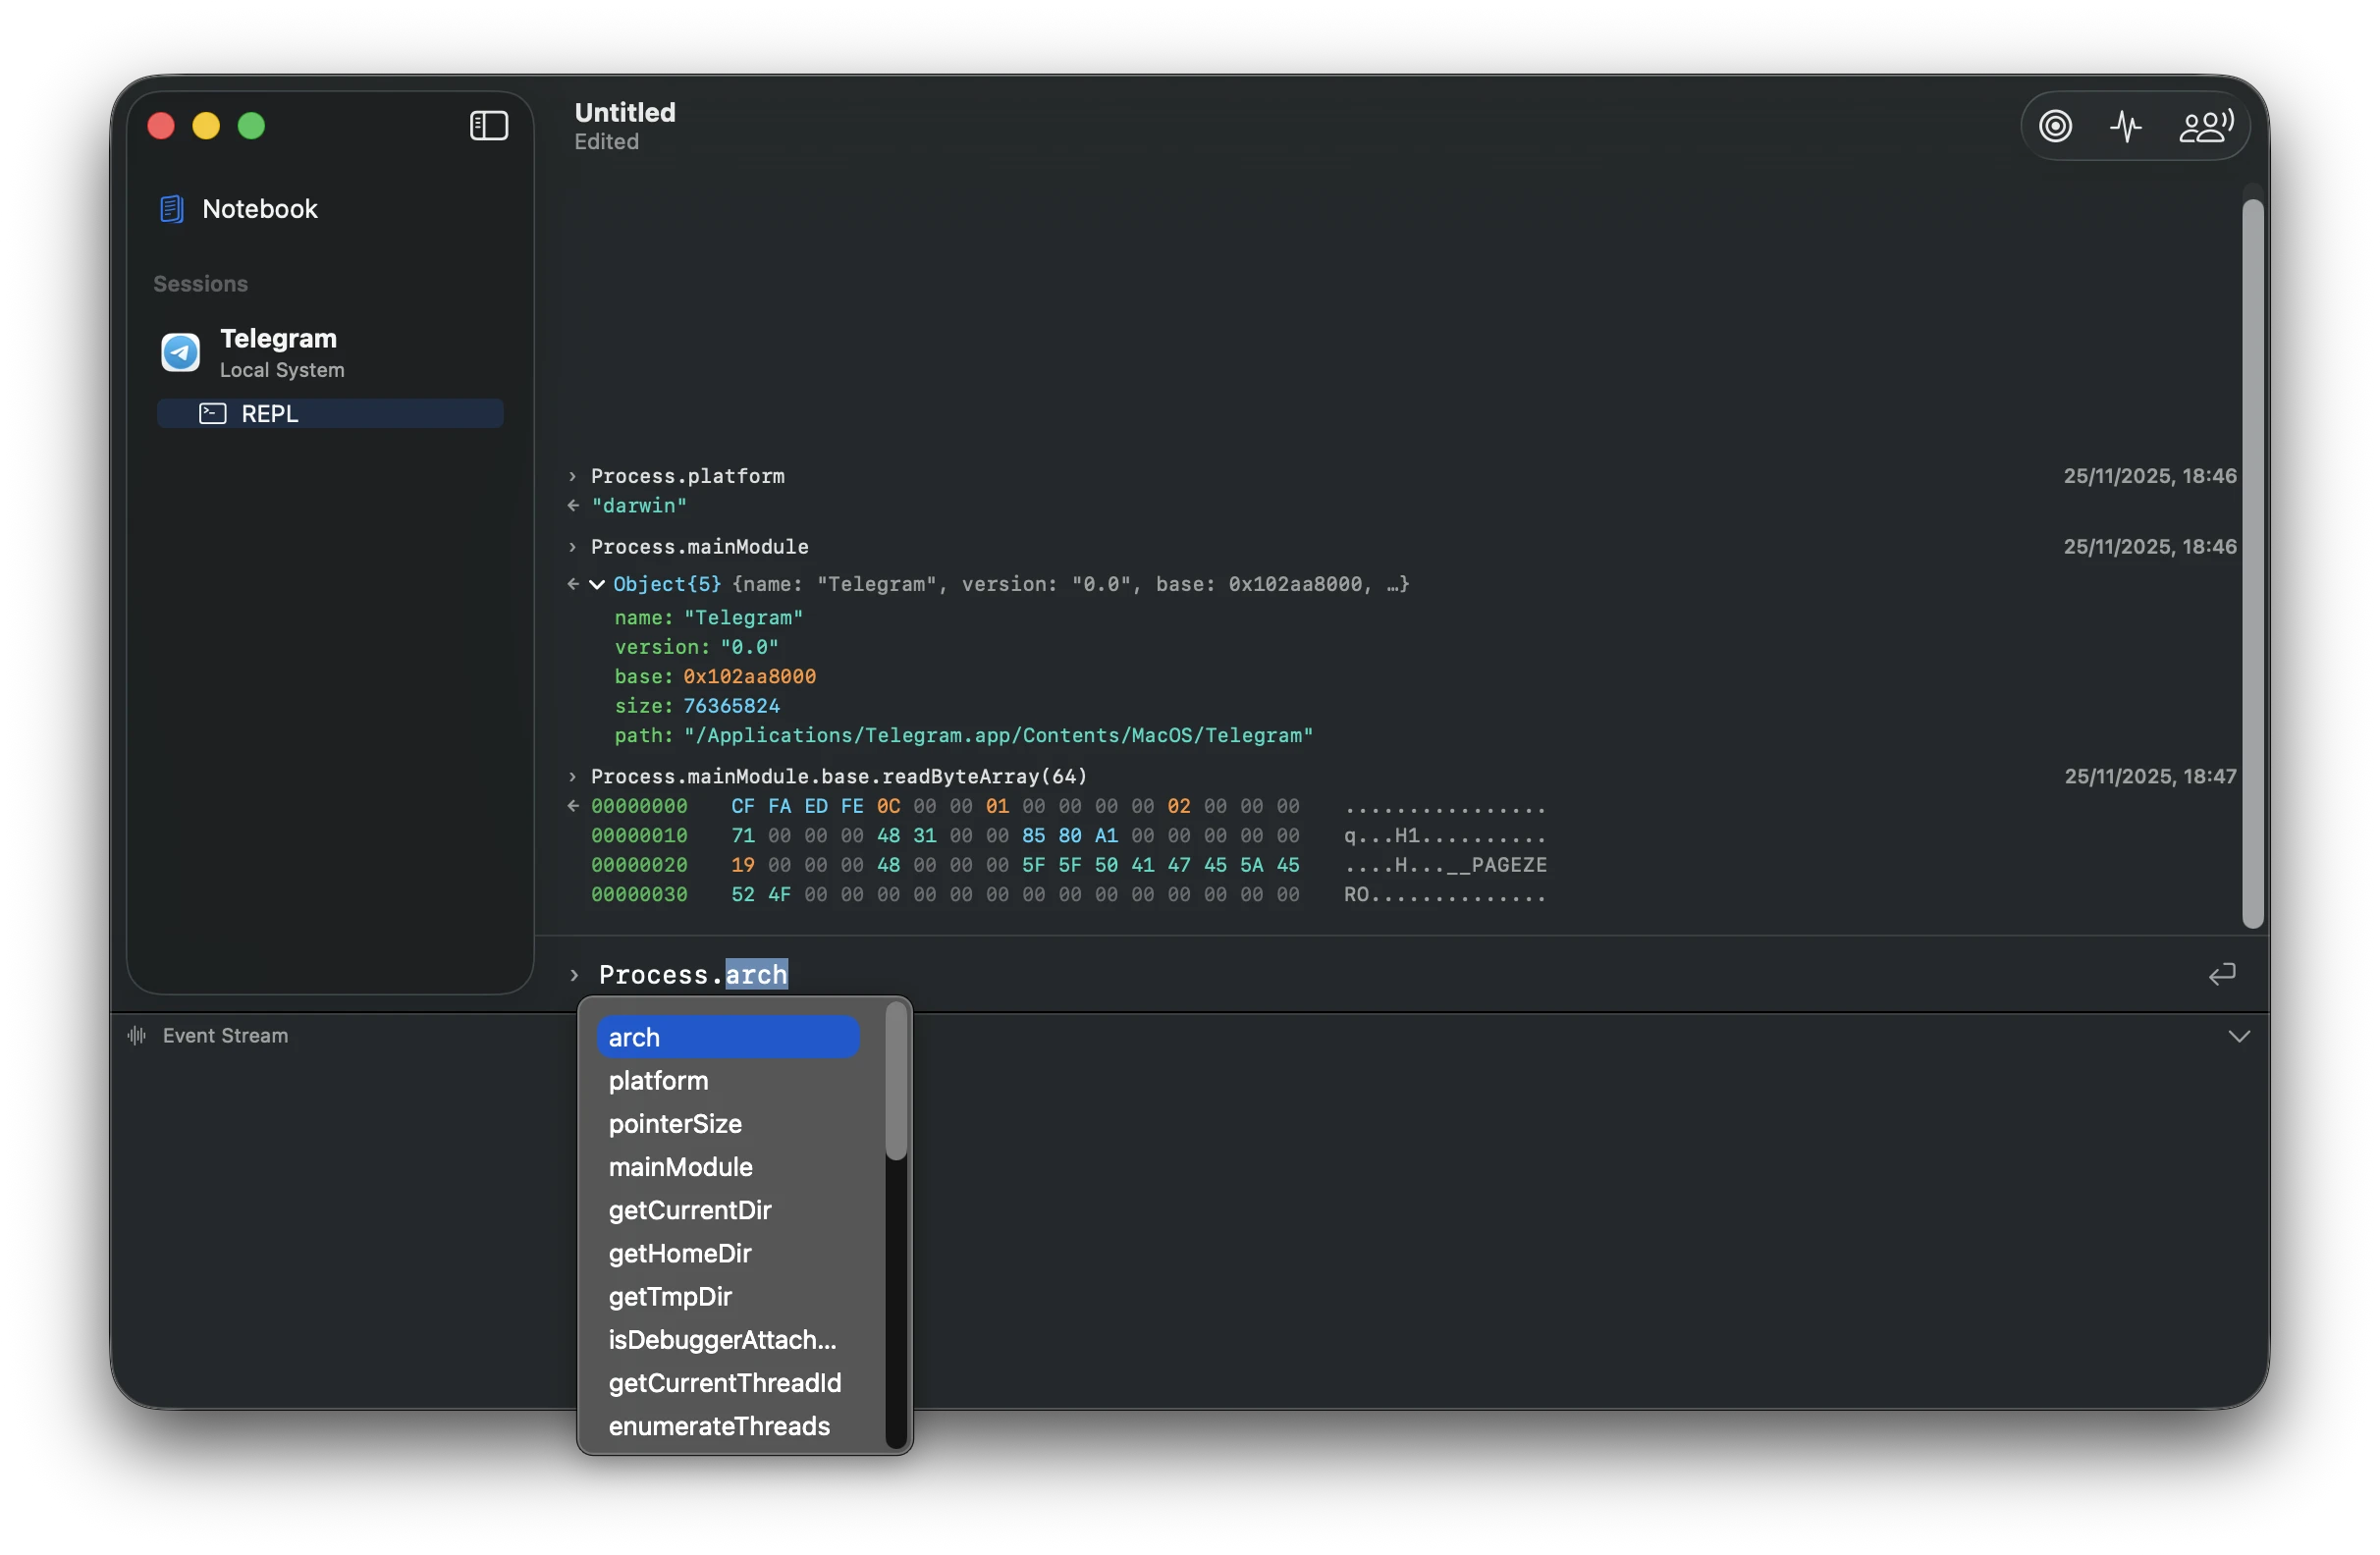Open the Notebook section icon
The height and width of the screenshot is (1555, 2380).
coord(172,209)
